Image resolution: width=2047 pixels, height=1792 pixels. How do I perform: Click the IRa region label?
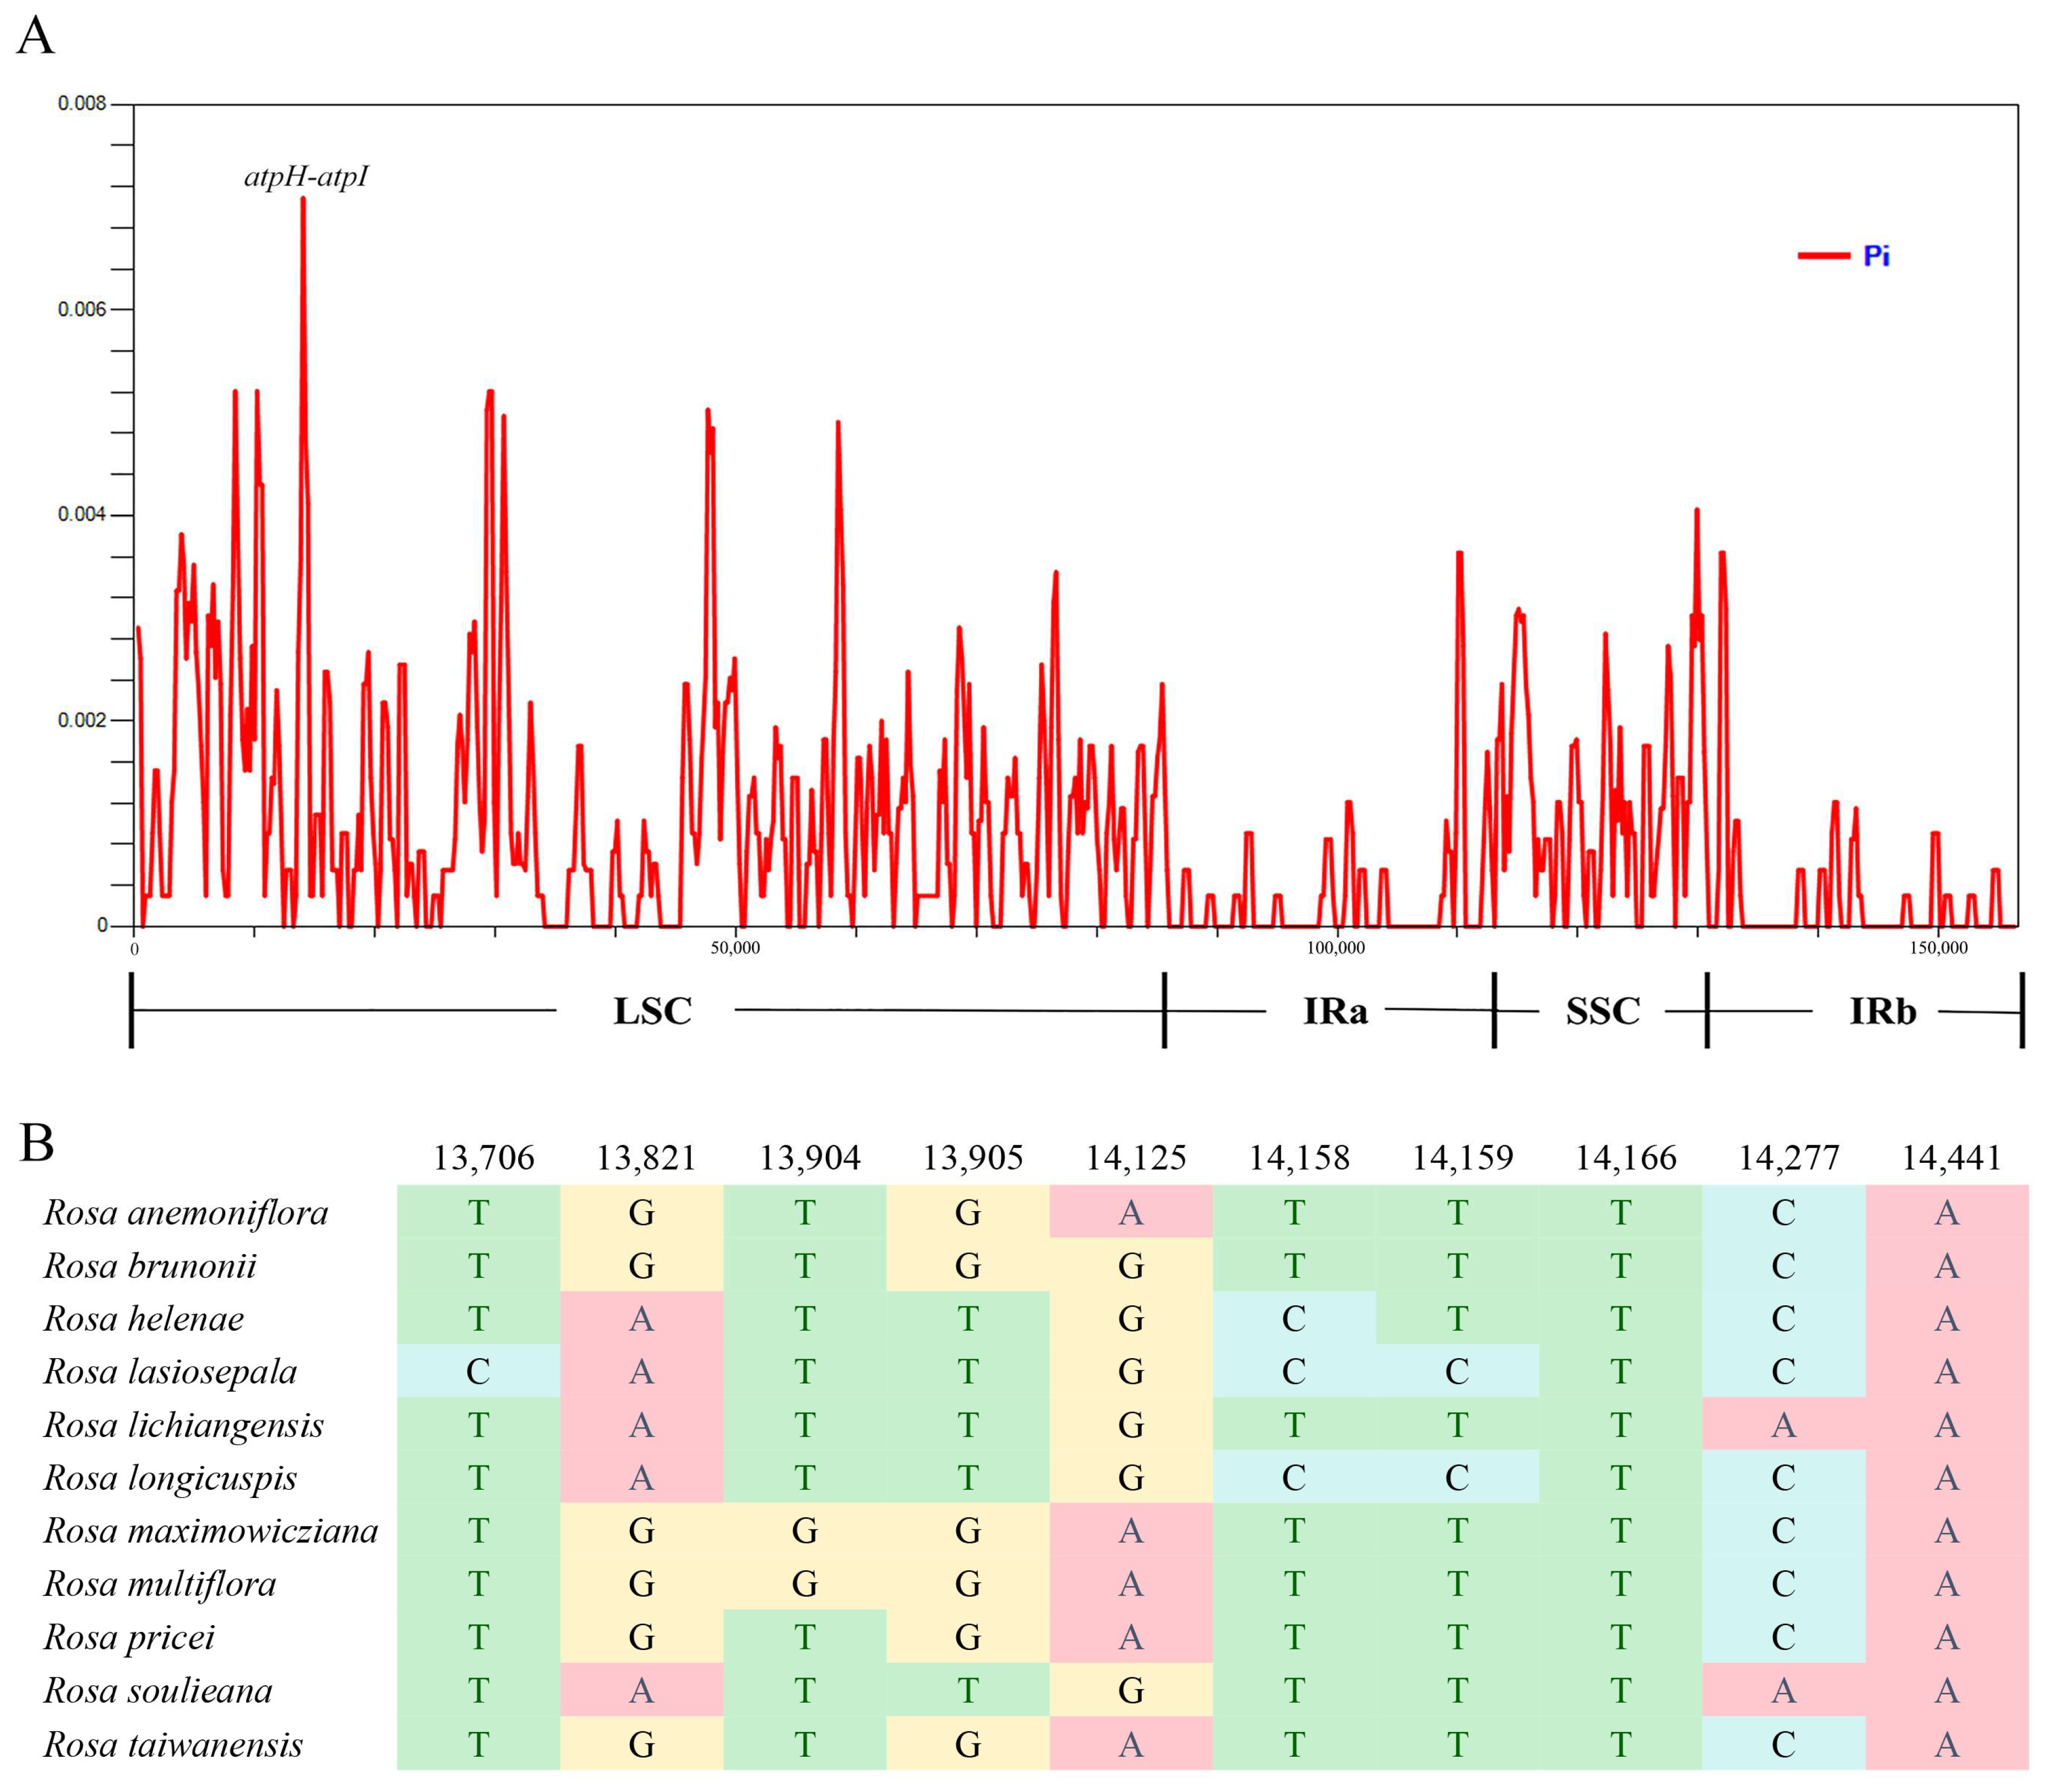(1335, 1011)
